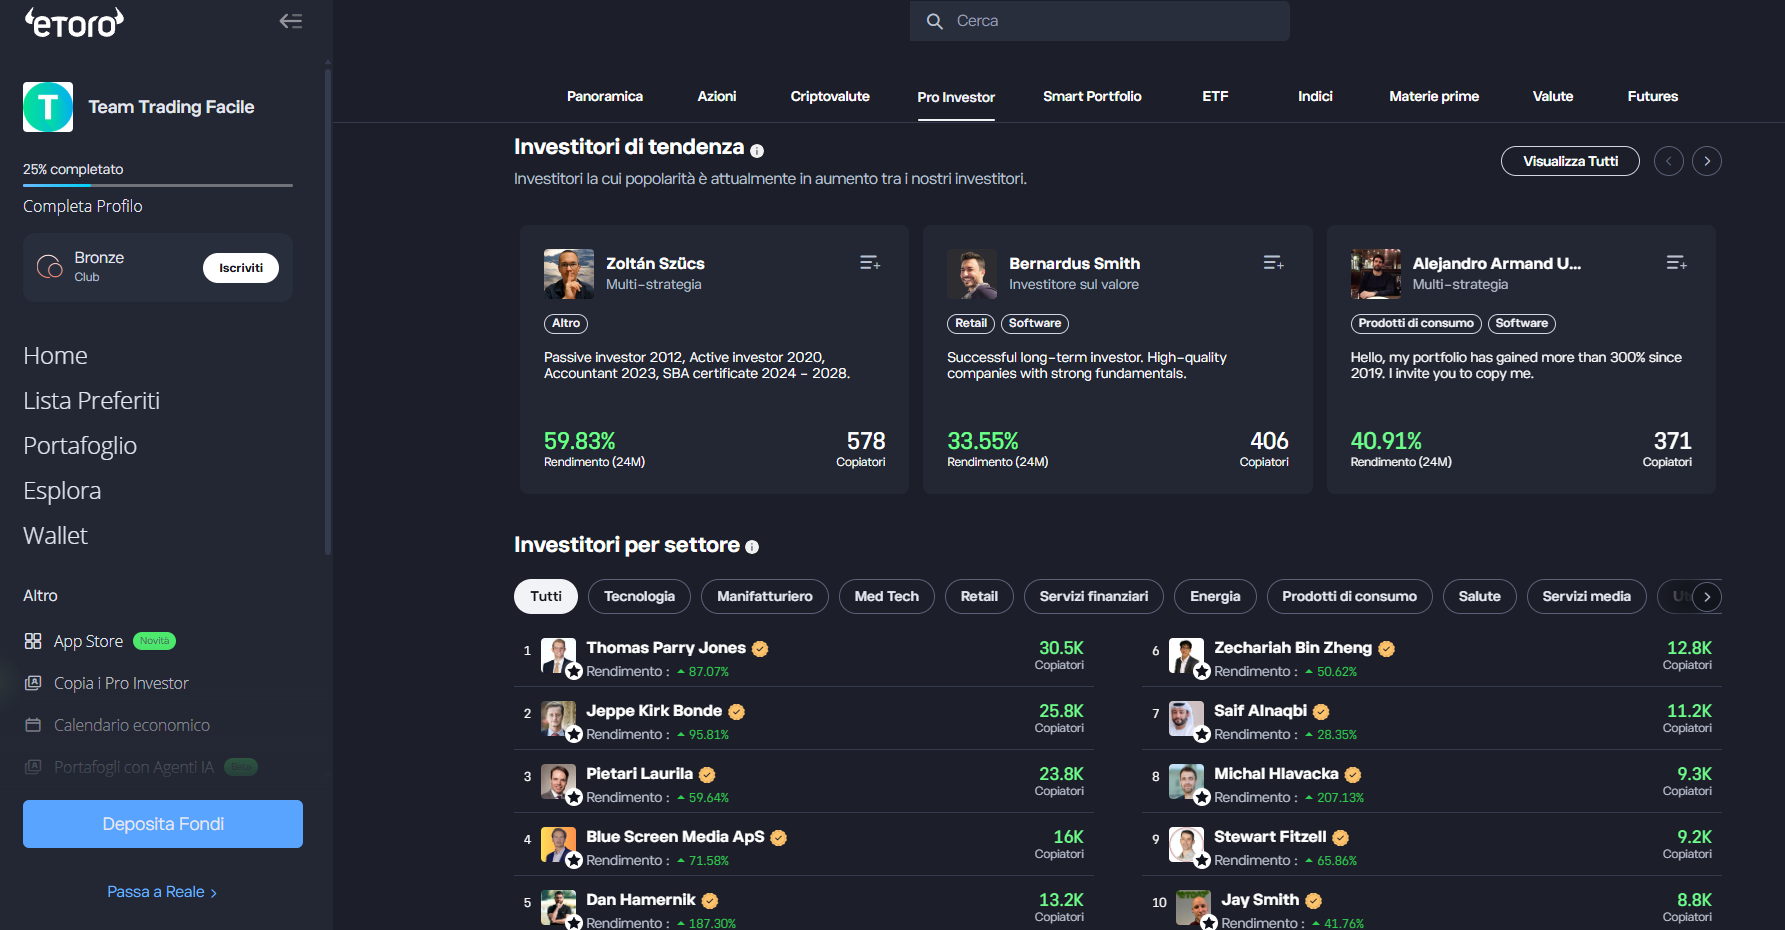Open Zoltán Szűcs profile photo

569,274
